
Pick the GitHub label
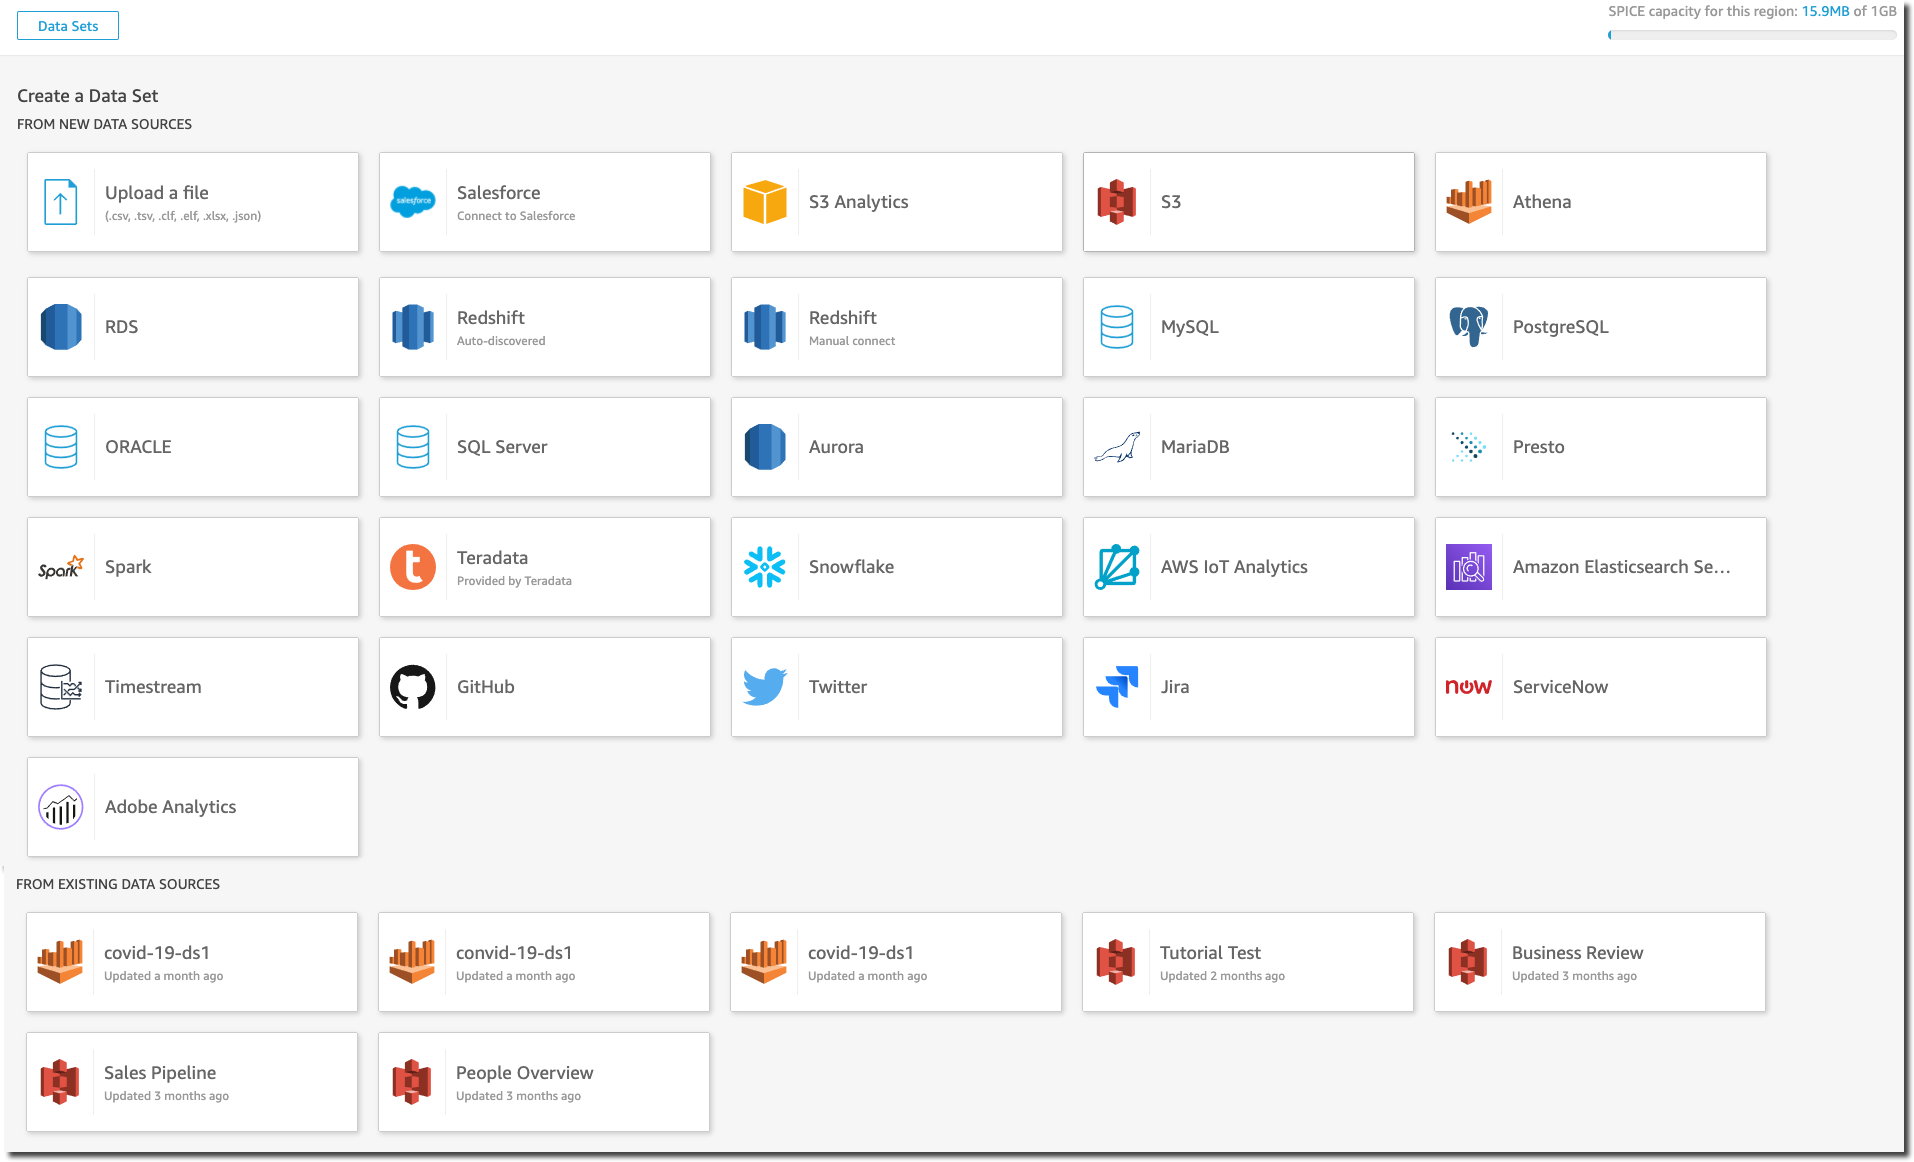(486, 687)
